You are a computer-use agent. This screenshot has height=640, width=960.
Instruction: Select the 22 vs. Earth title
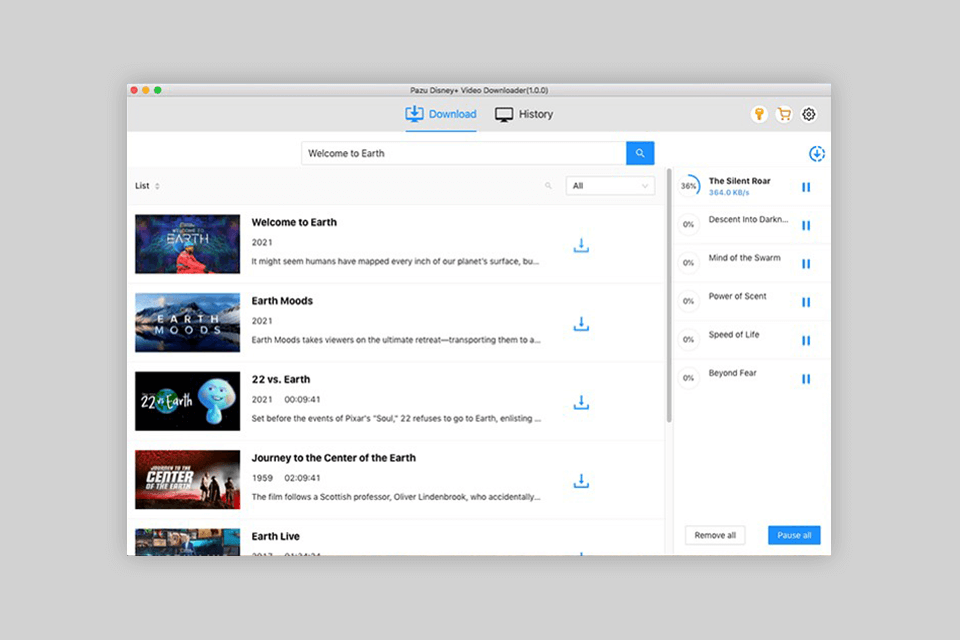pyautogui.click(x=281, y=379)
